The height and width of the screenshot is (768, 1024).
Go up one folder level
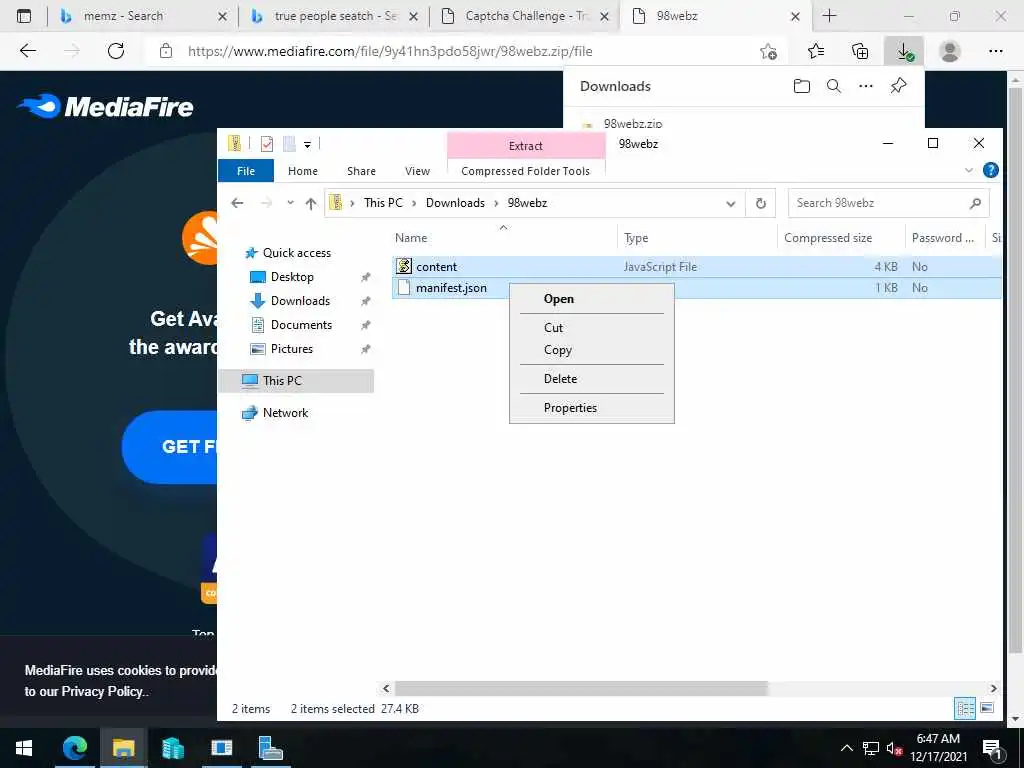coord(311,203)
